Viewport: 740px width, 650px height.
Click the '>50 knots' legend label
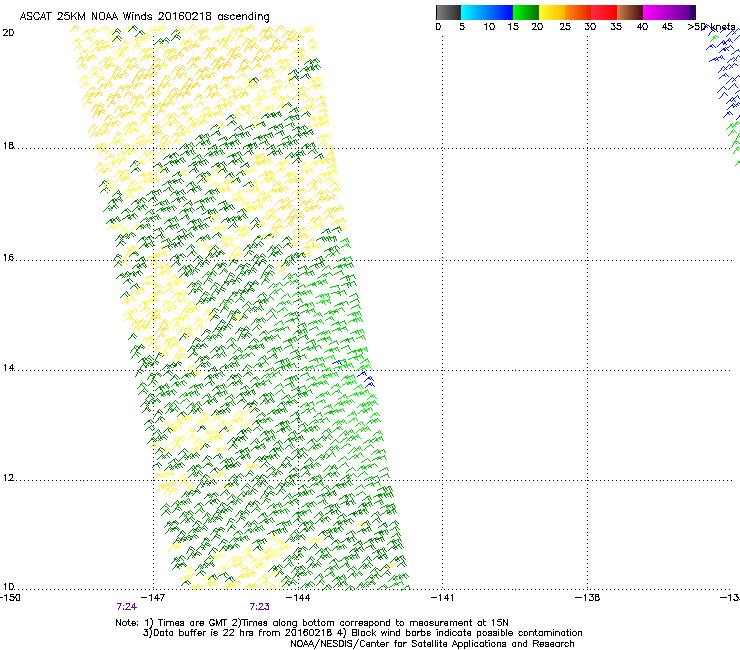(x=711, y=27)
